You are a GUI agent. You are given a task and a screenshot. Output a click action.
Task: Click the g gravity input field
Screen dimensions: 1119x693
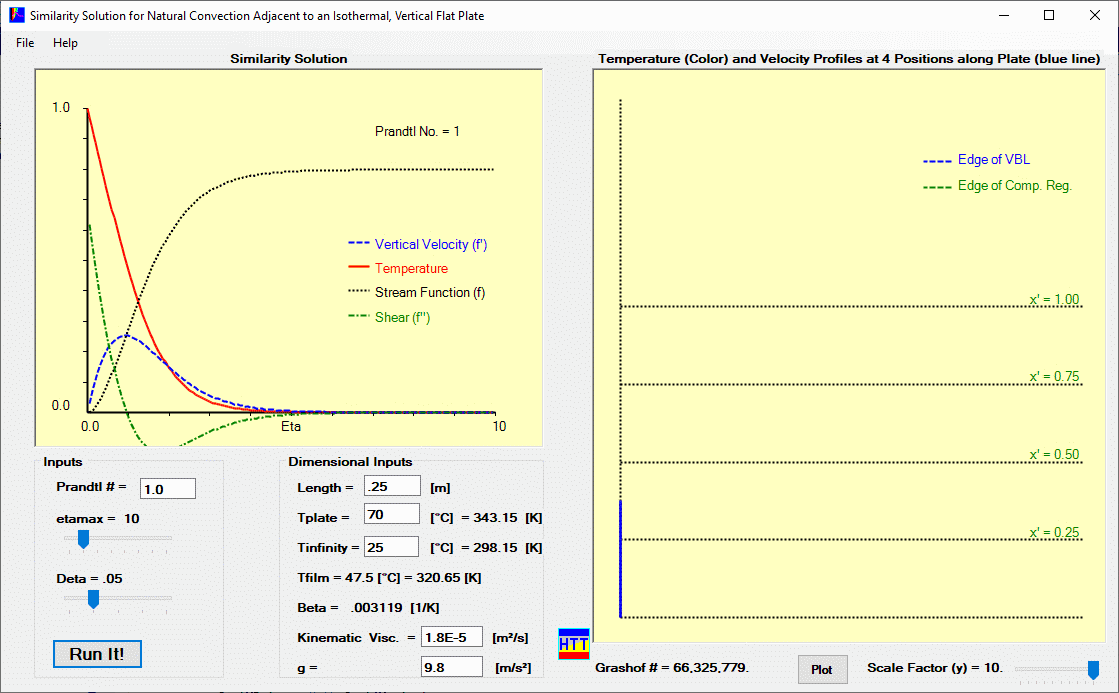point(452,667)
